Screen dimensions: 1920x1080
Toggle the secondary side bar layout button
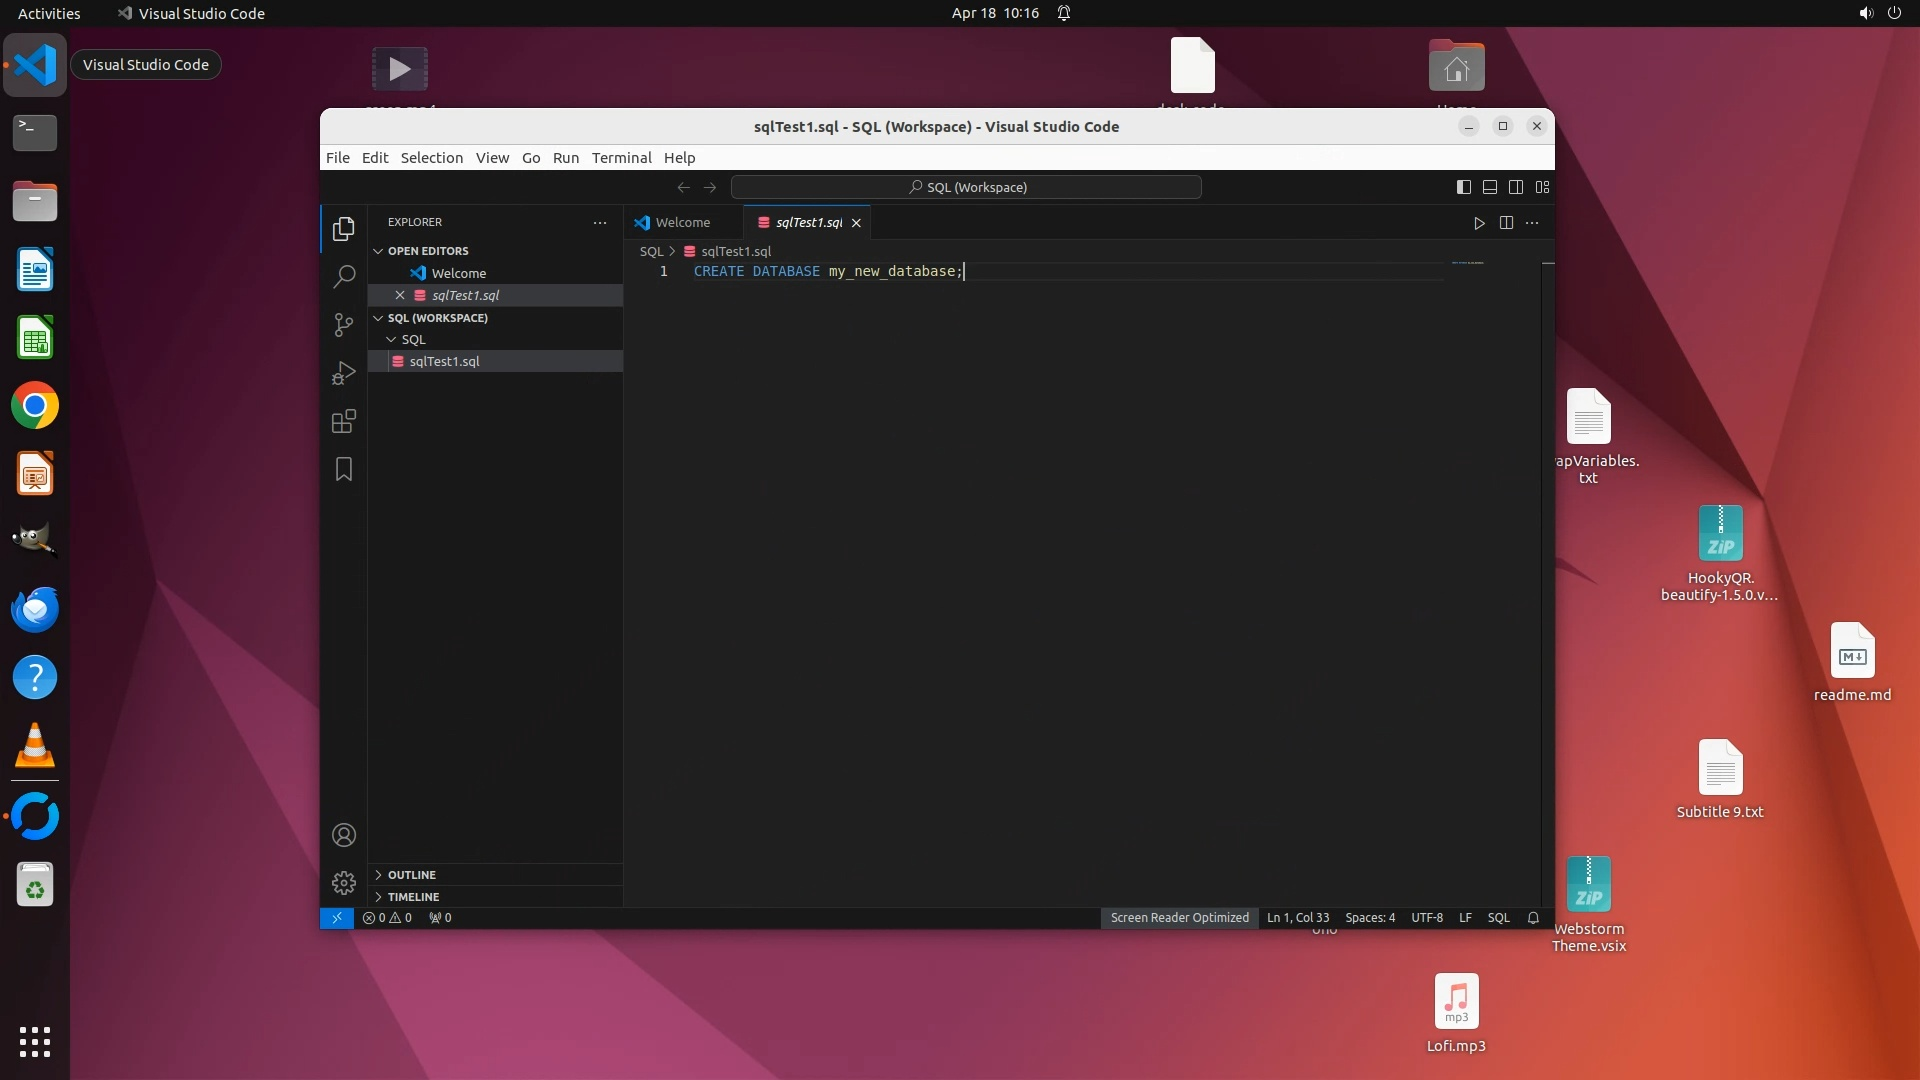click(x=1516, y=187)
